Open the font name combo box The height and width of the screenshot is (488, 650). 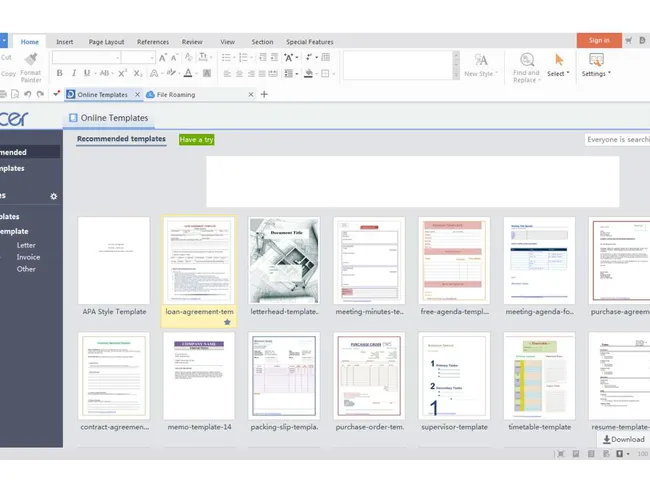pyautogui.click(x=102, y=58)
